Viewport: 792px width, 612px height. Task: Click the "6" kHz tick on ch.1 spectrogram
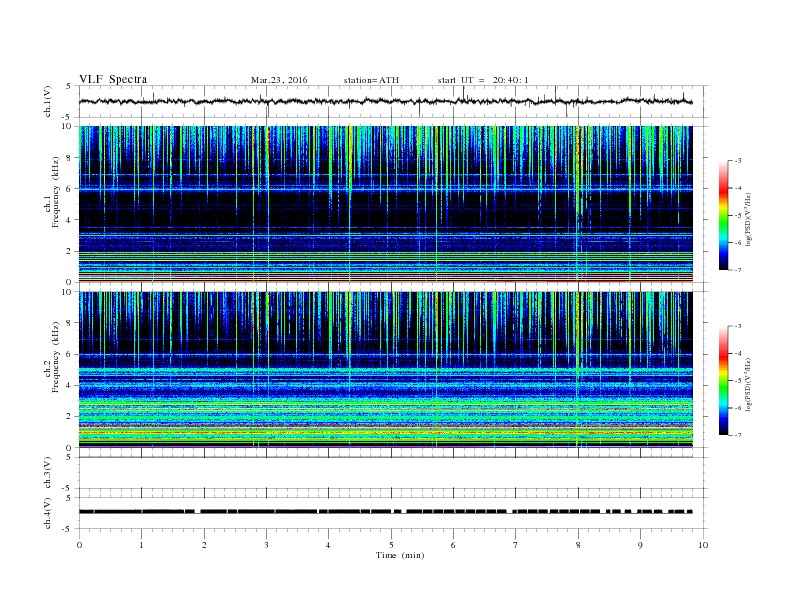coord(69,189)
